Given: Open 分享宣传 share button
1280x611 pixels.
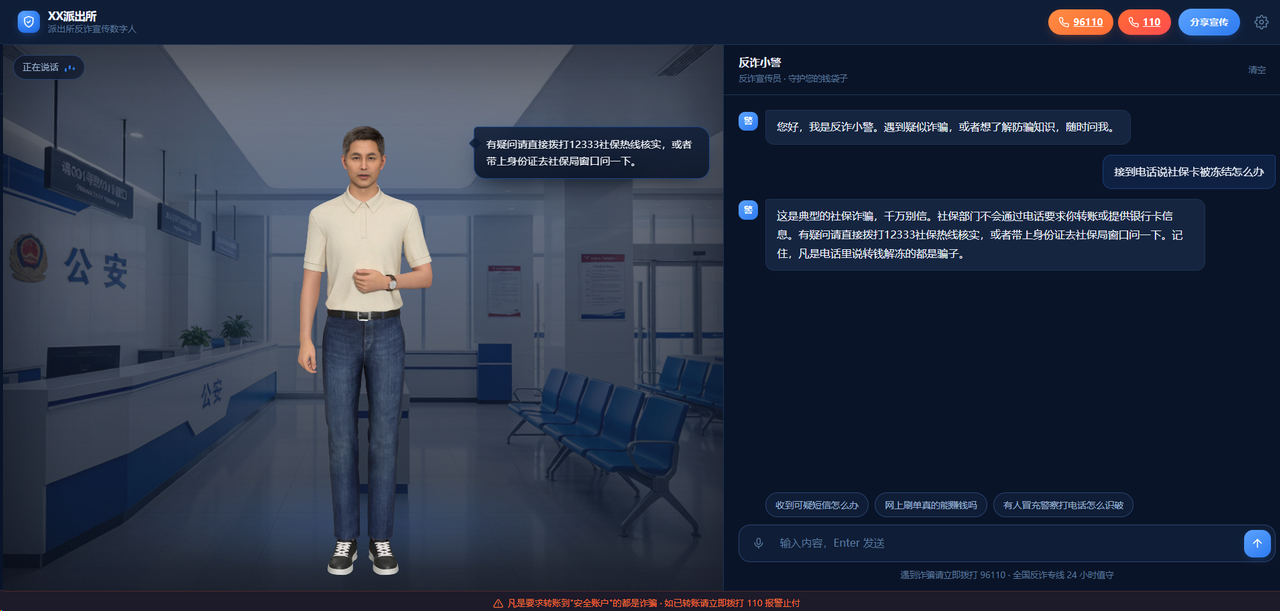Looking at the screenshot, I should pos(1208,22).
